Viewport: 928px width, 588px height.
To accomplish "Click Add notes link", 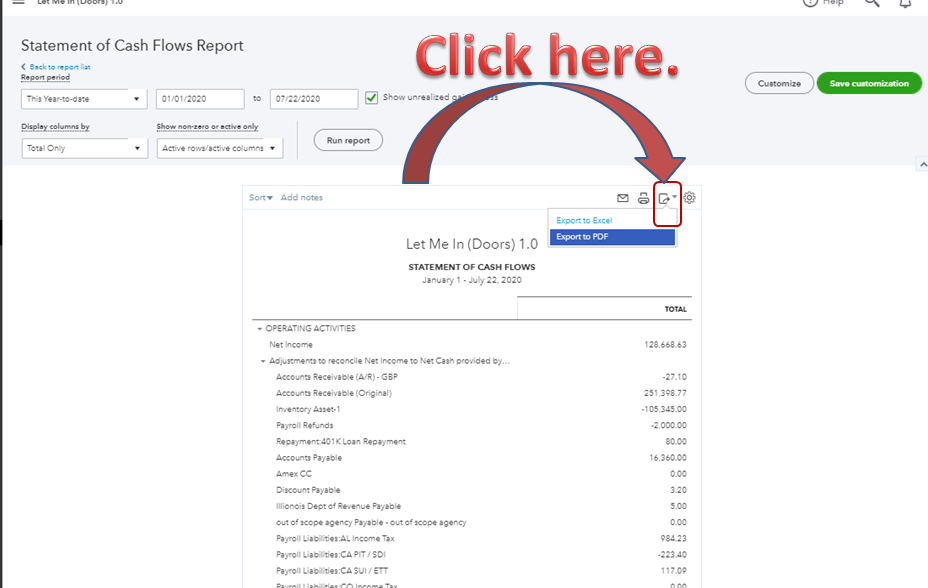I will click(302, 198).
